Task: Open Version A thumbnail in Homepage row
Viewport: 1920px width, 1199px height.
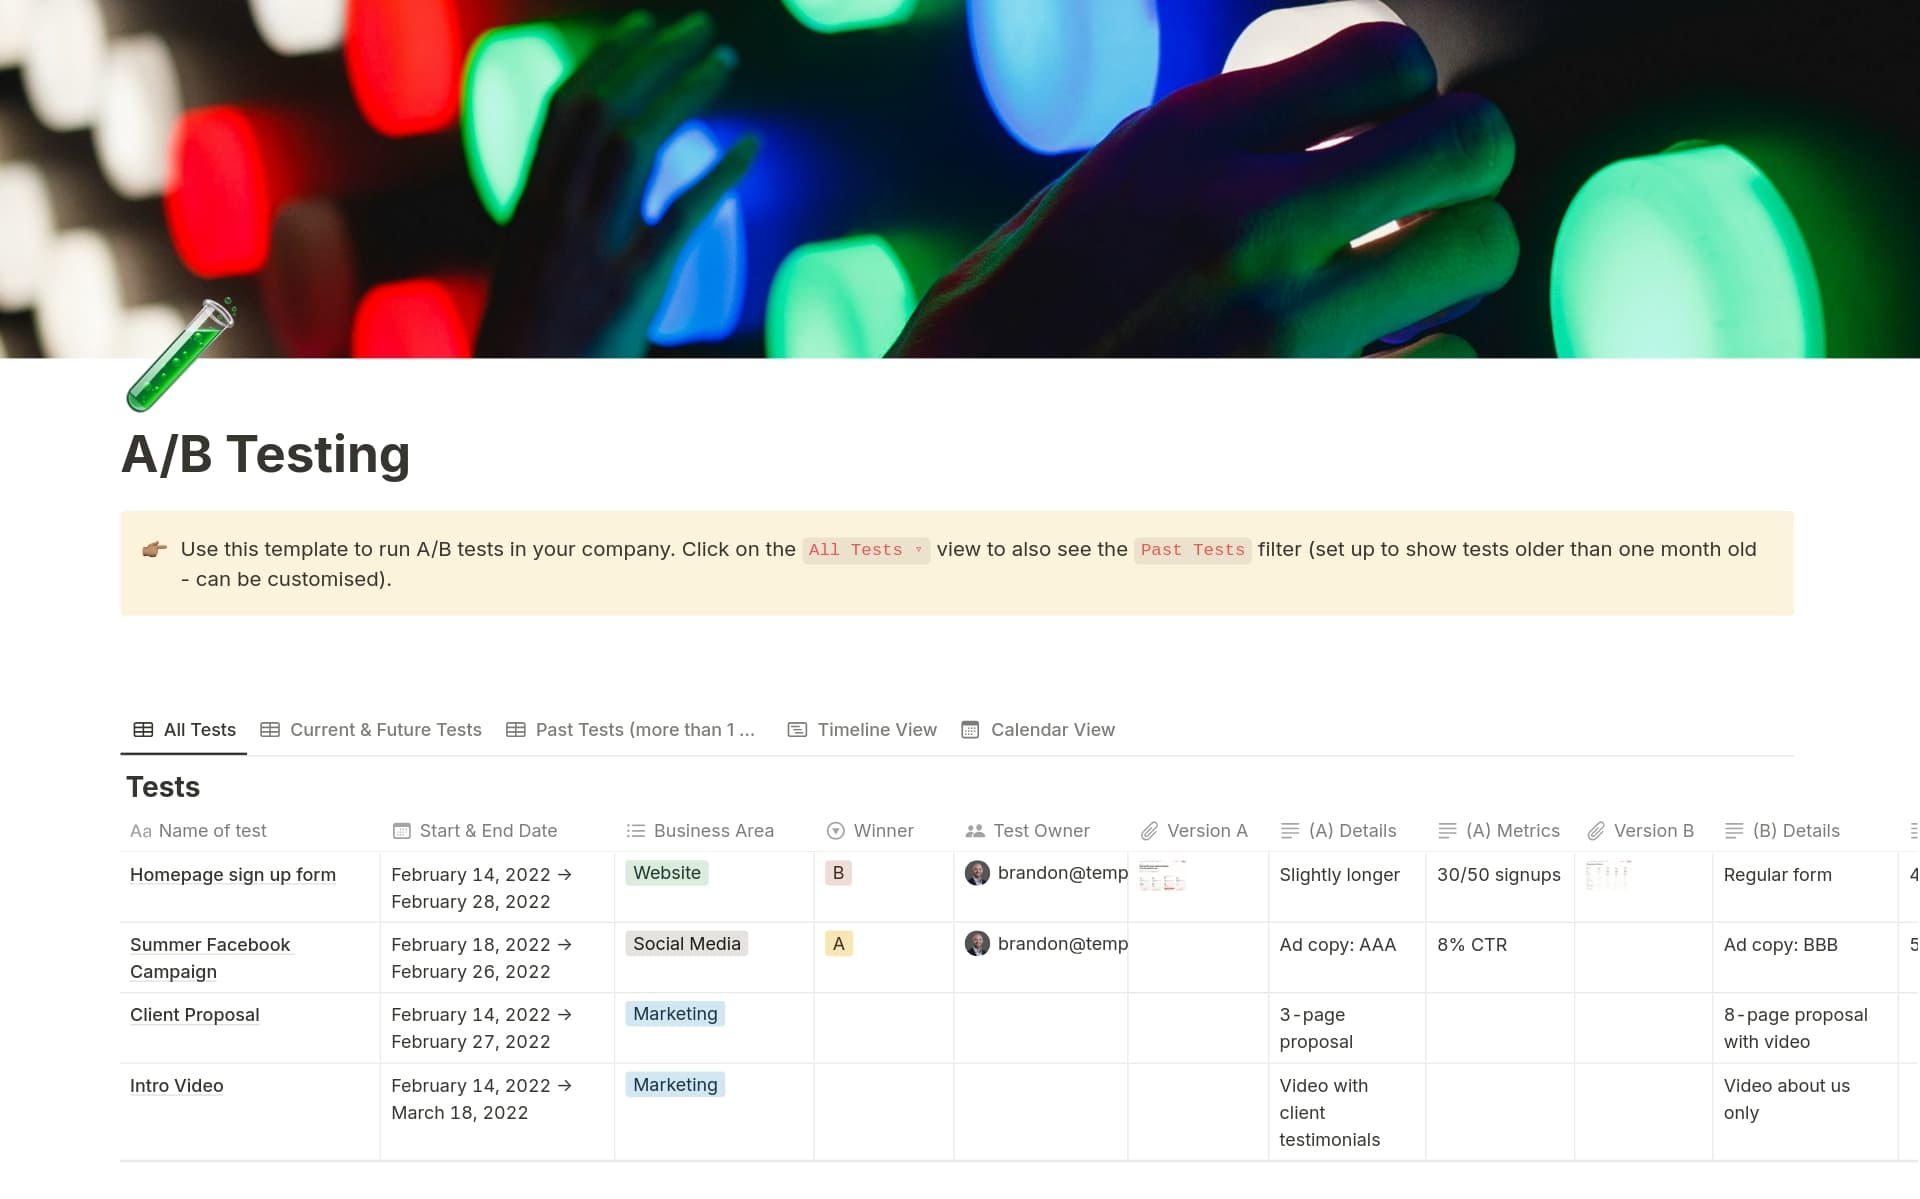Action: point(1162,876)
